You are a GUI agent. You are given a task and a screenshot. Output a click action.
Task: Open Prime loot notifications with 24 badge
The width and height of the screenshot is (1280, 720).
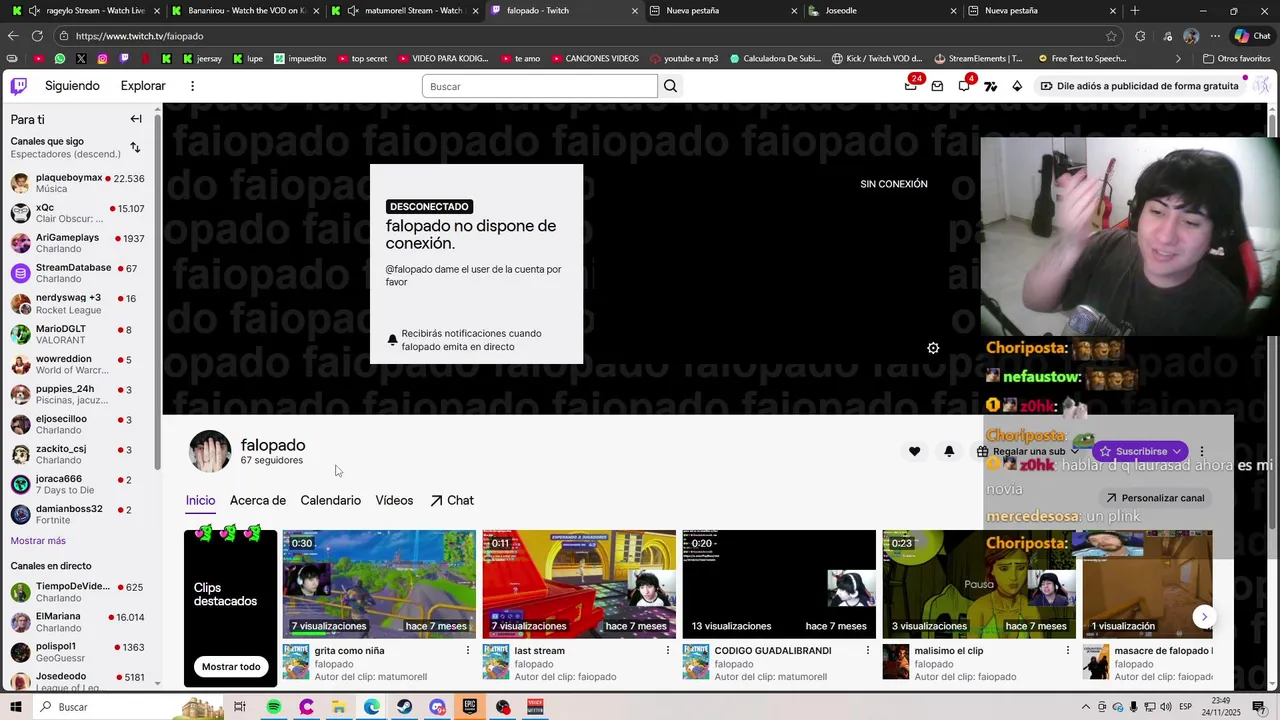click(x=911, y=86)
